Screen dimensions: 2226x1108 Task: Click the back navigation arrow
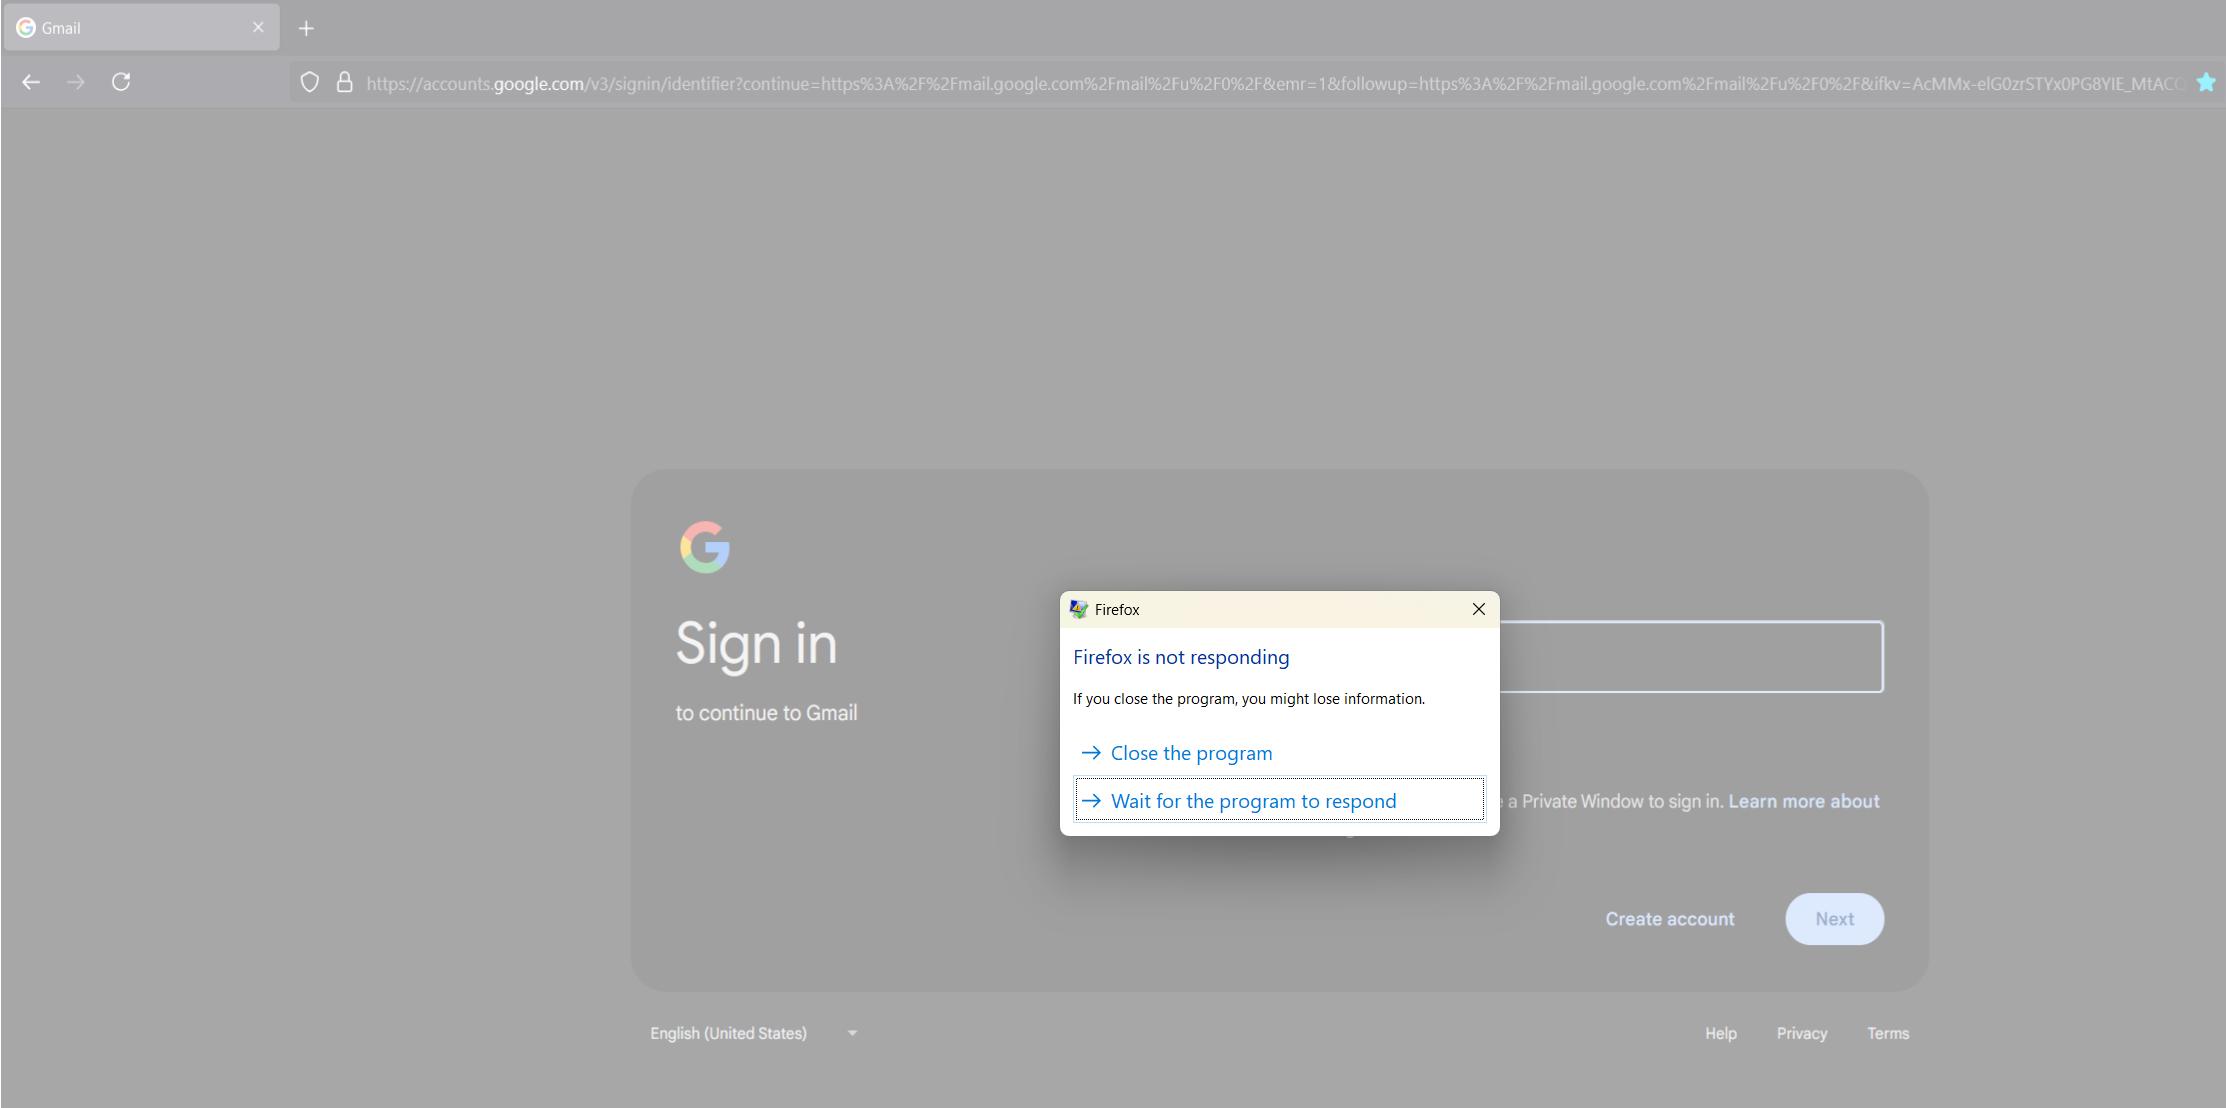coord(31,82)
